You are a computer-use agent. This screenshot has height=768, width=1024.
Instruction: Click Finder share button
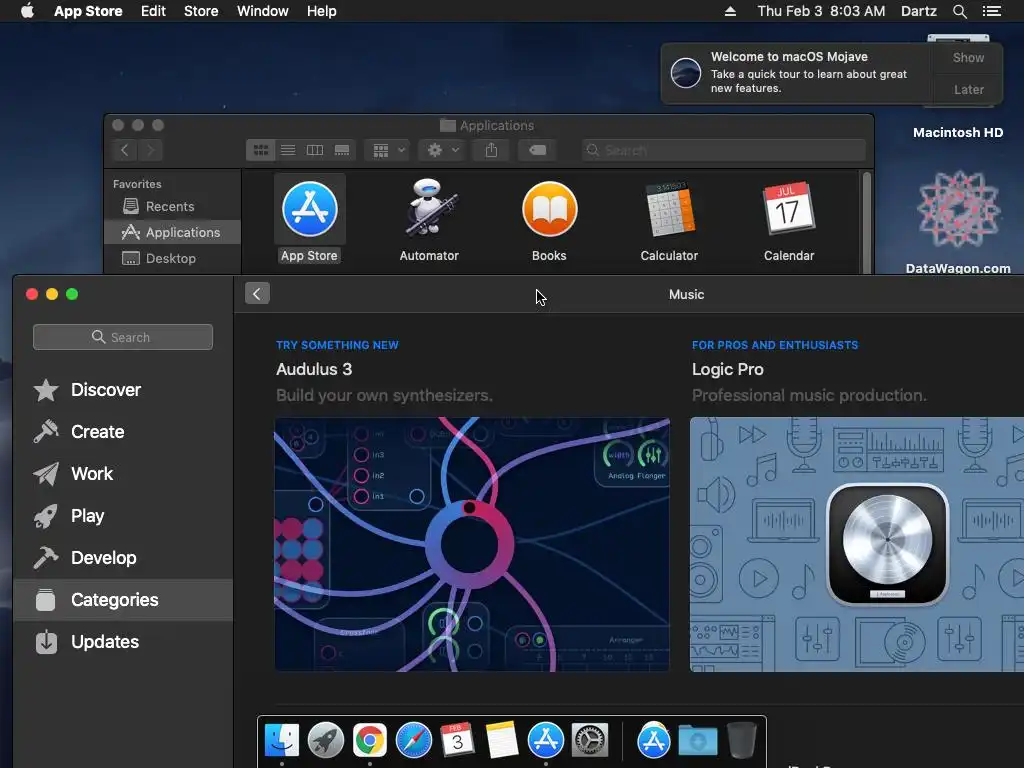[x=491, y=150]
